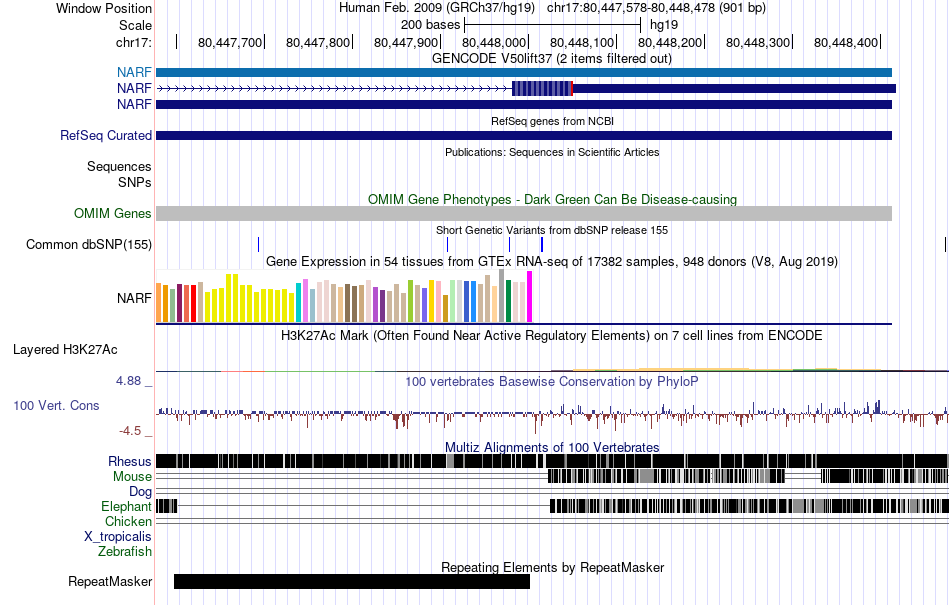
Task: Click the H3K27Ac Mark track title
Action: point(552,336)
